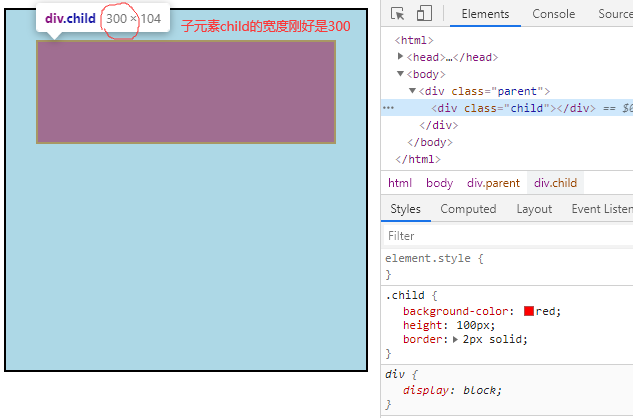Screen dimensions: 633x418
Task: Collapse the div class parent node
Action: tap(412, 91)
